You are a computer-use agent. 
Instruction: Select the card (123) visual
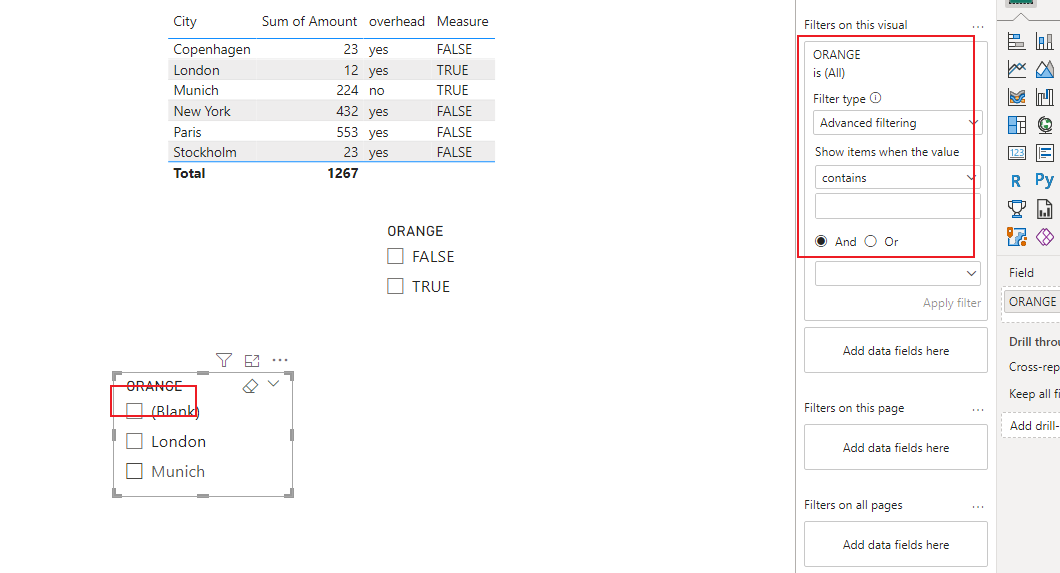click(1016, 153)
